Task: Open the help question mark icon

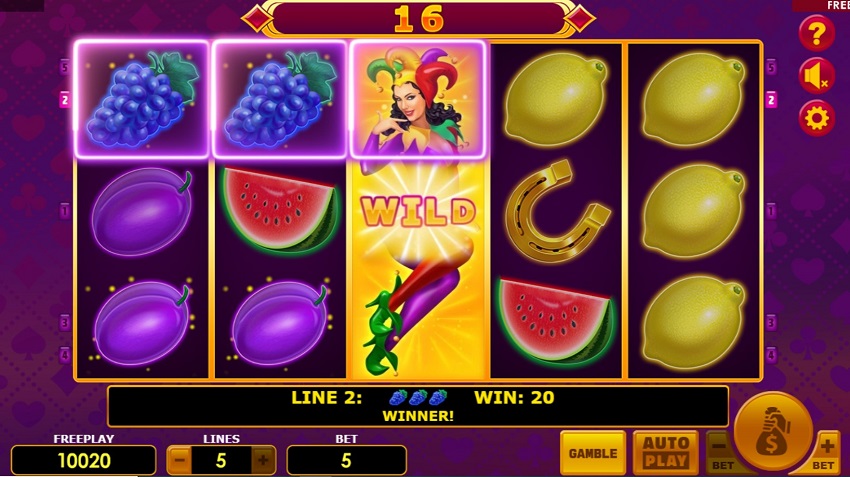Action: coord(816,34)
